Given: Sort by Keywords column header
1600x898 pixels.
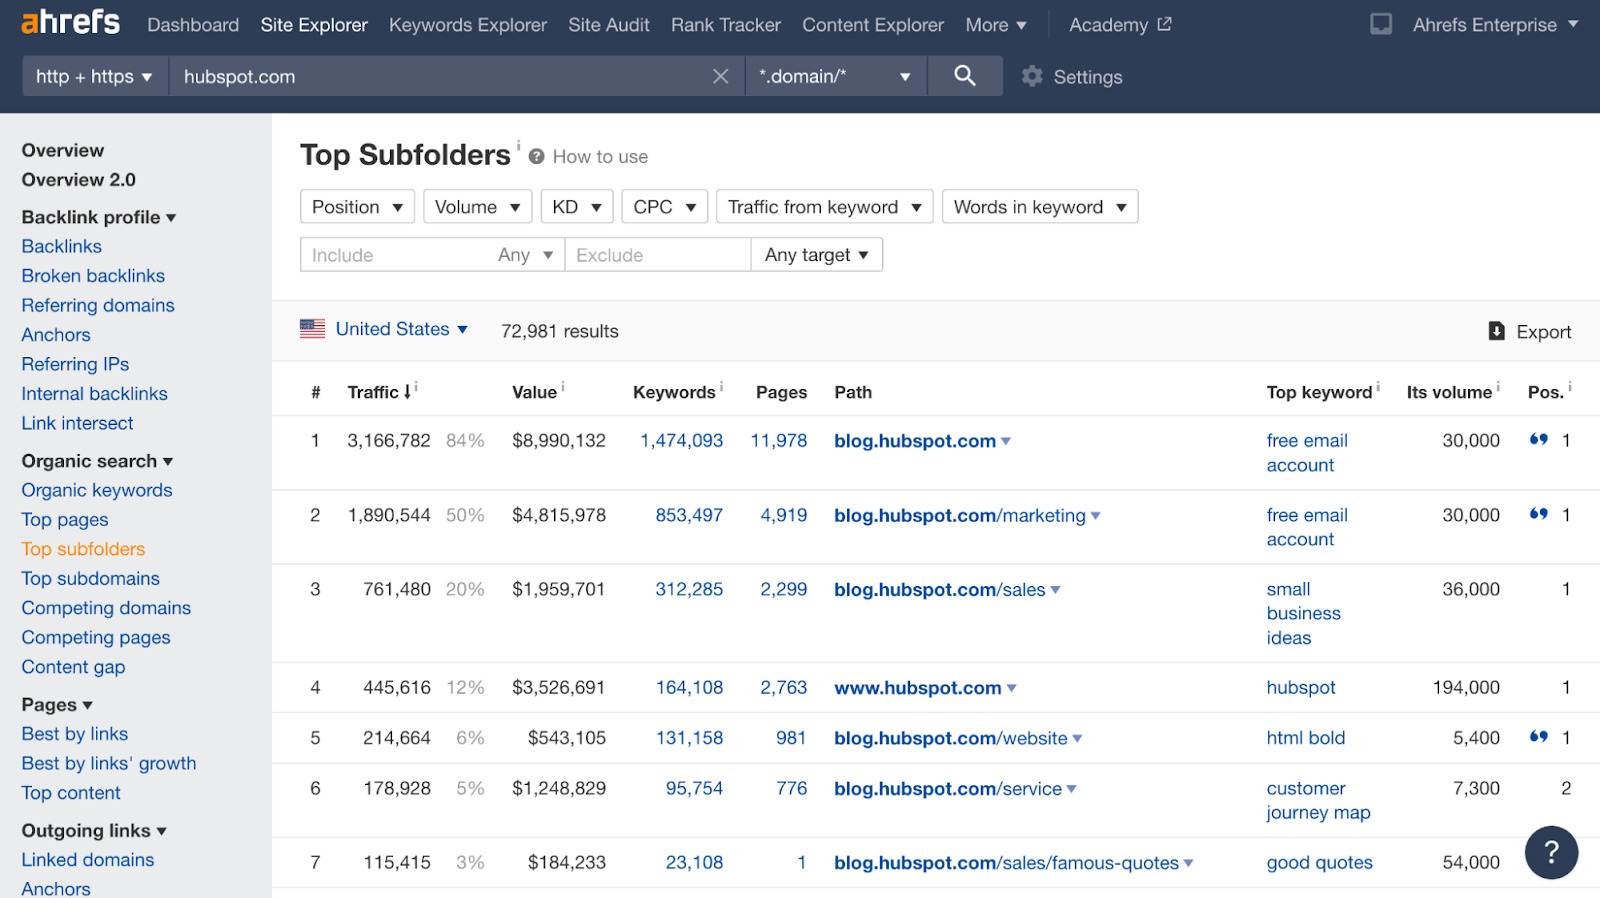Looking at the screenshot, I should pyautogui.click(x=674, y=393).
